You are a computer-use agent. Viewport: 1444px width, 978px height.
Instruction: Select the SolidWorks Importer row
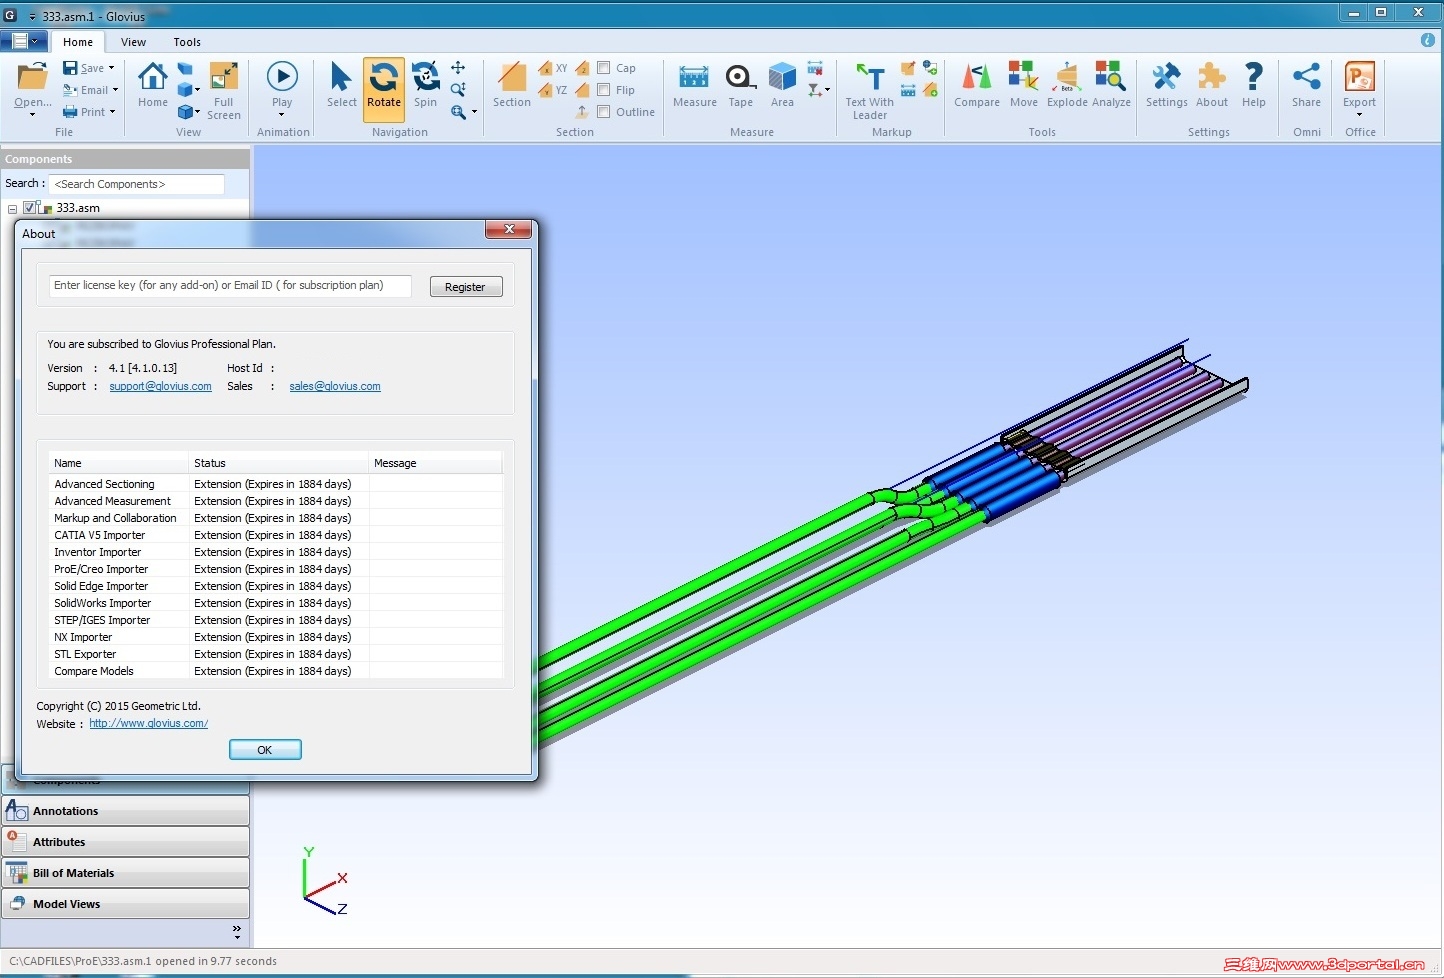pos(275,603)
